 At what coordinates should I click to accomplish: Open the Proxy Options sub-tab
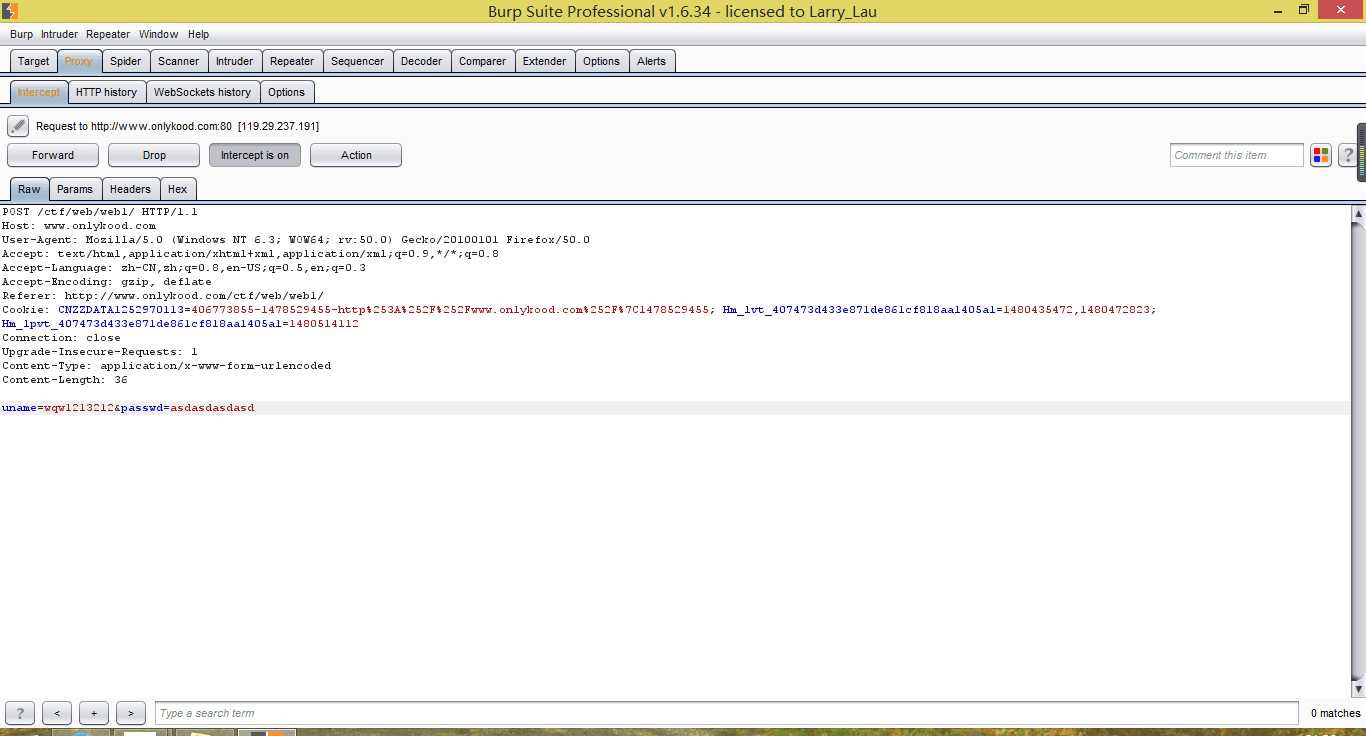[x=286, y=92]
